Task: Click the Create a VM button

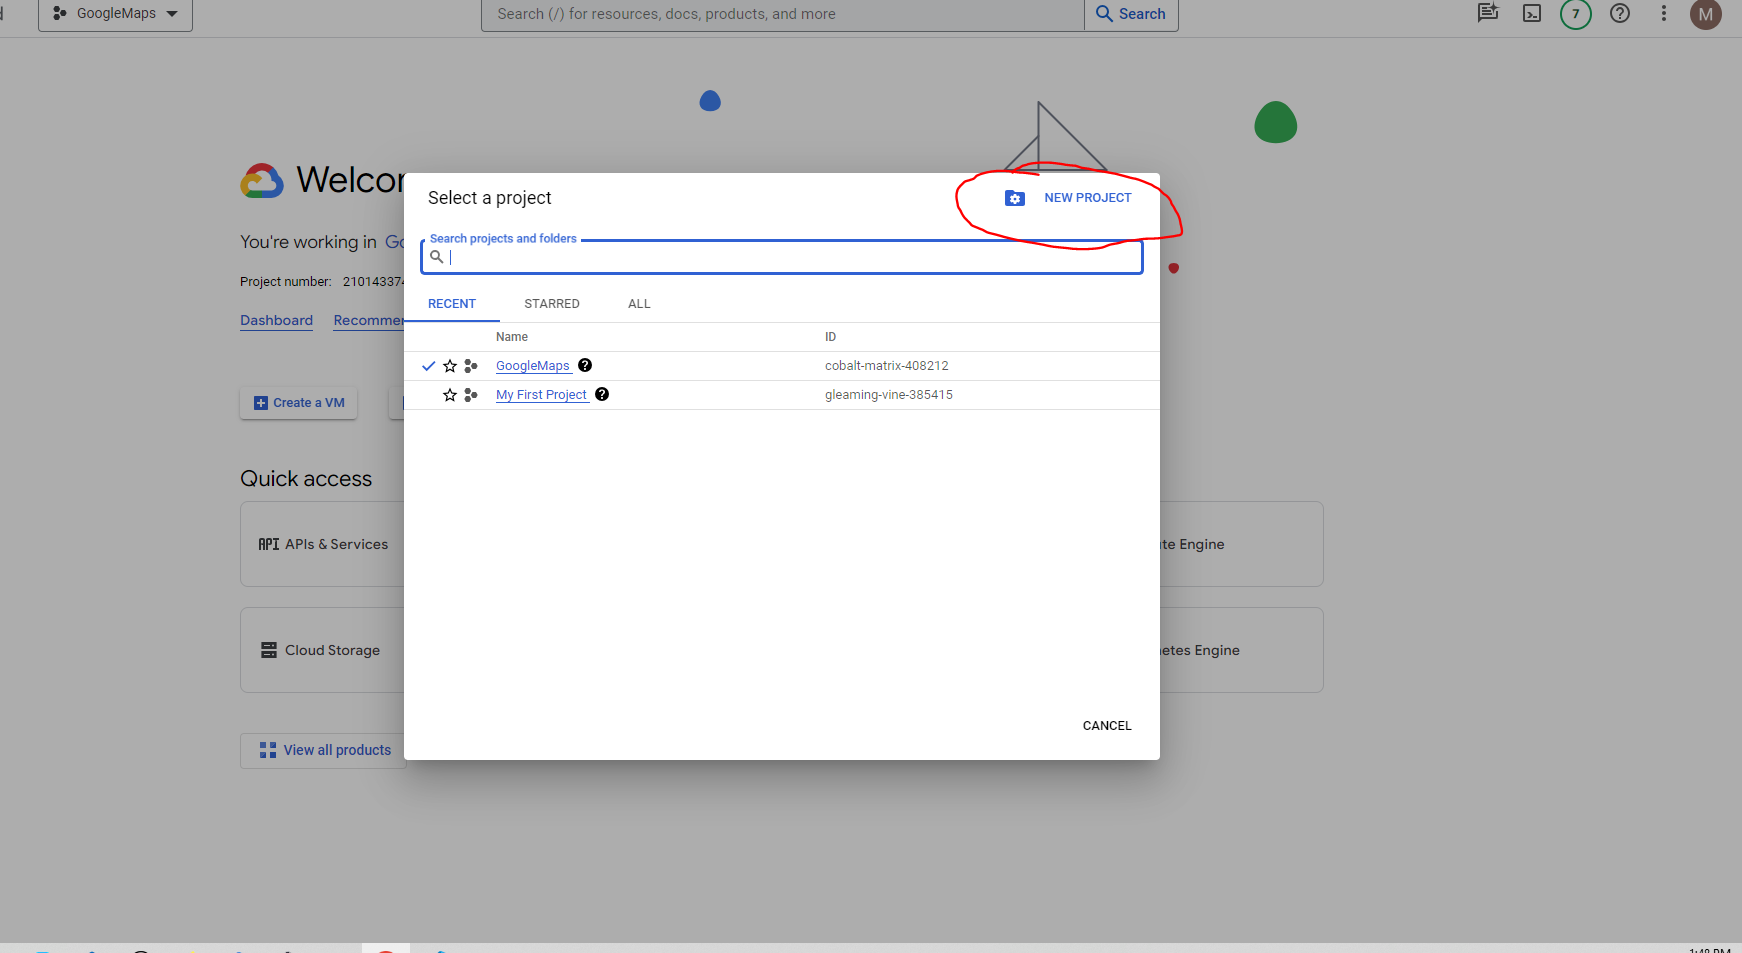Action: pos(299,403)
